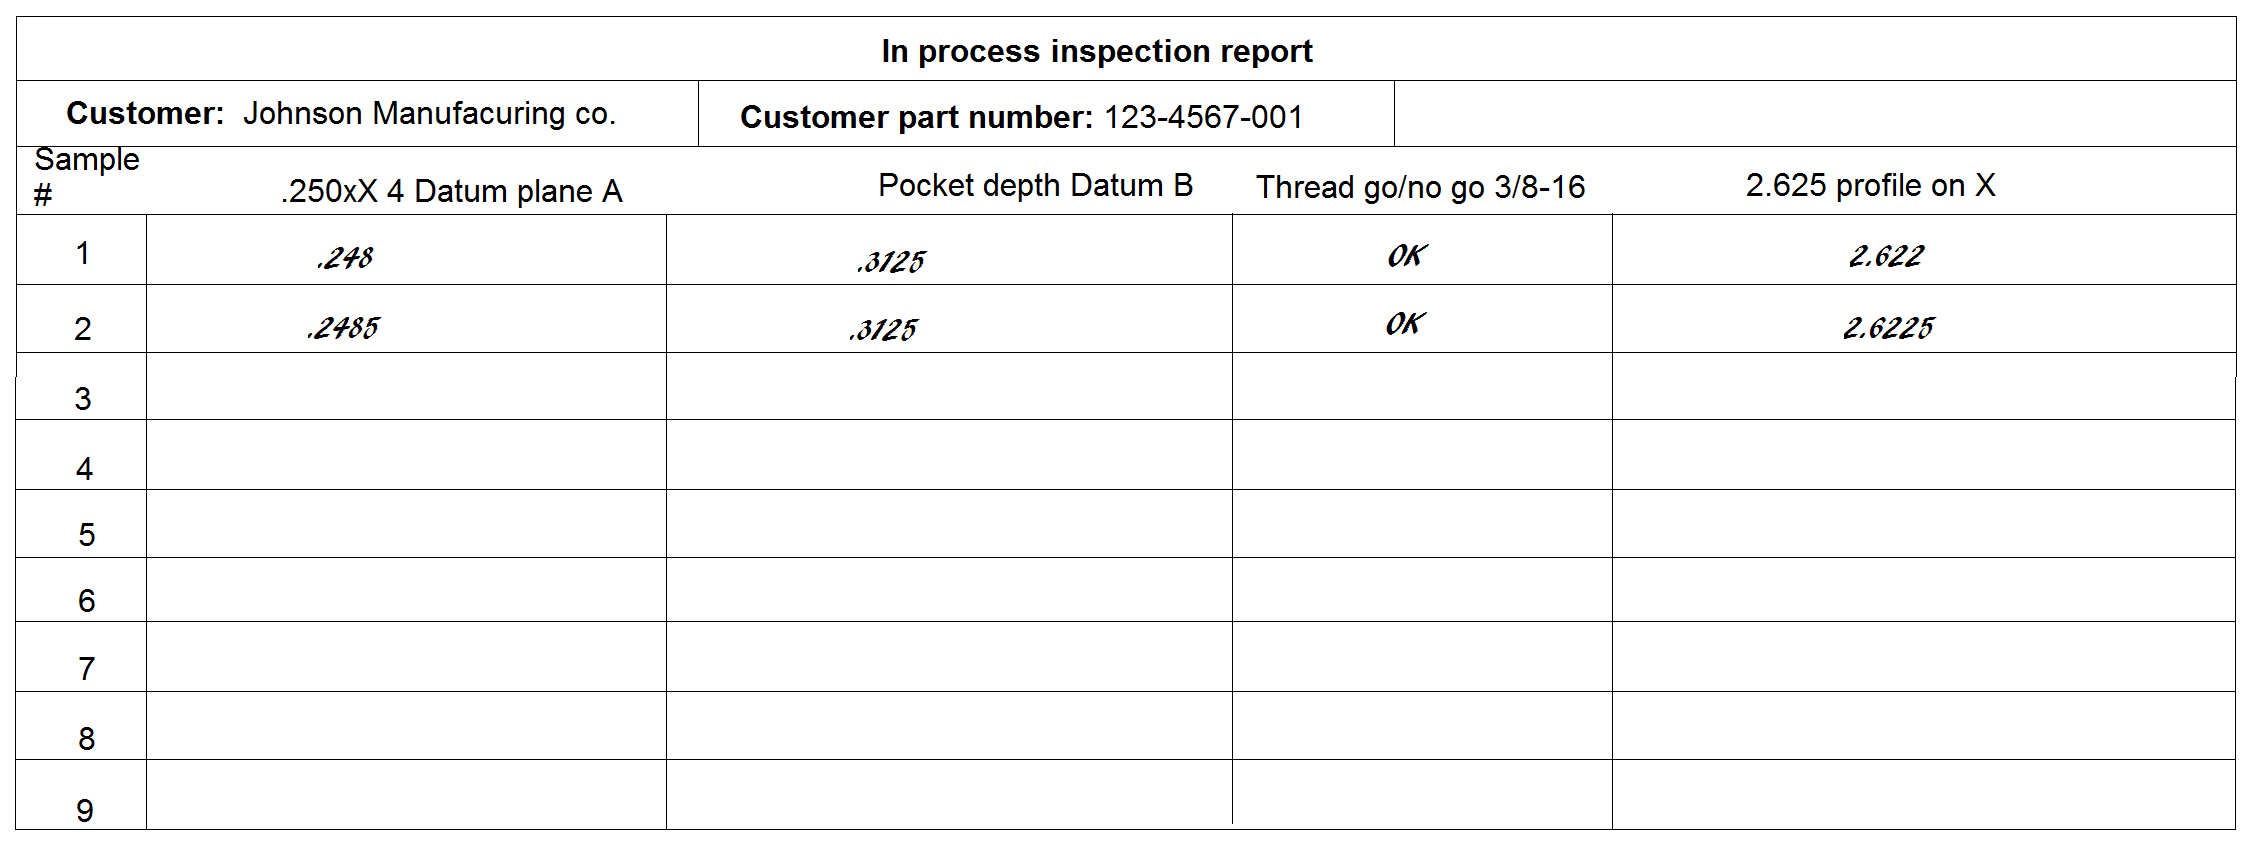This screenshot has height=853, width=2261.
Task: Click the '.250xX 4 Datum plane A' header
Action: (452, 191)
